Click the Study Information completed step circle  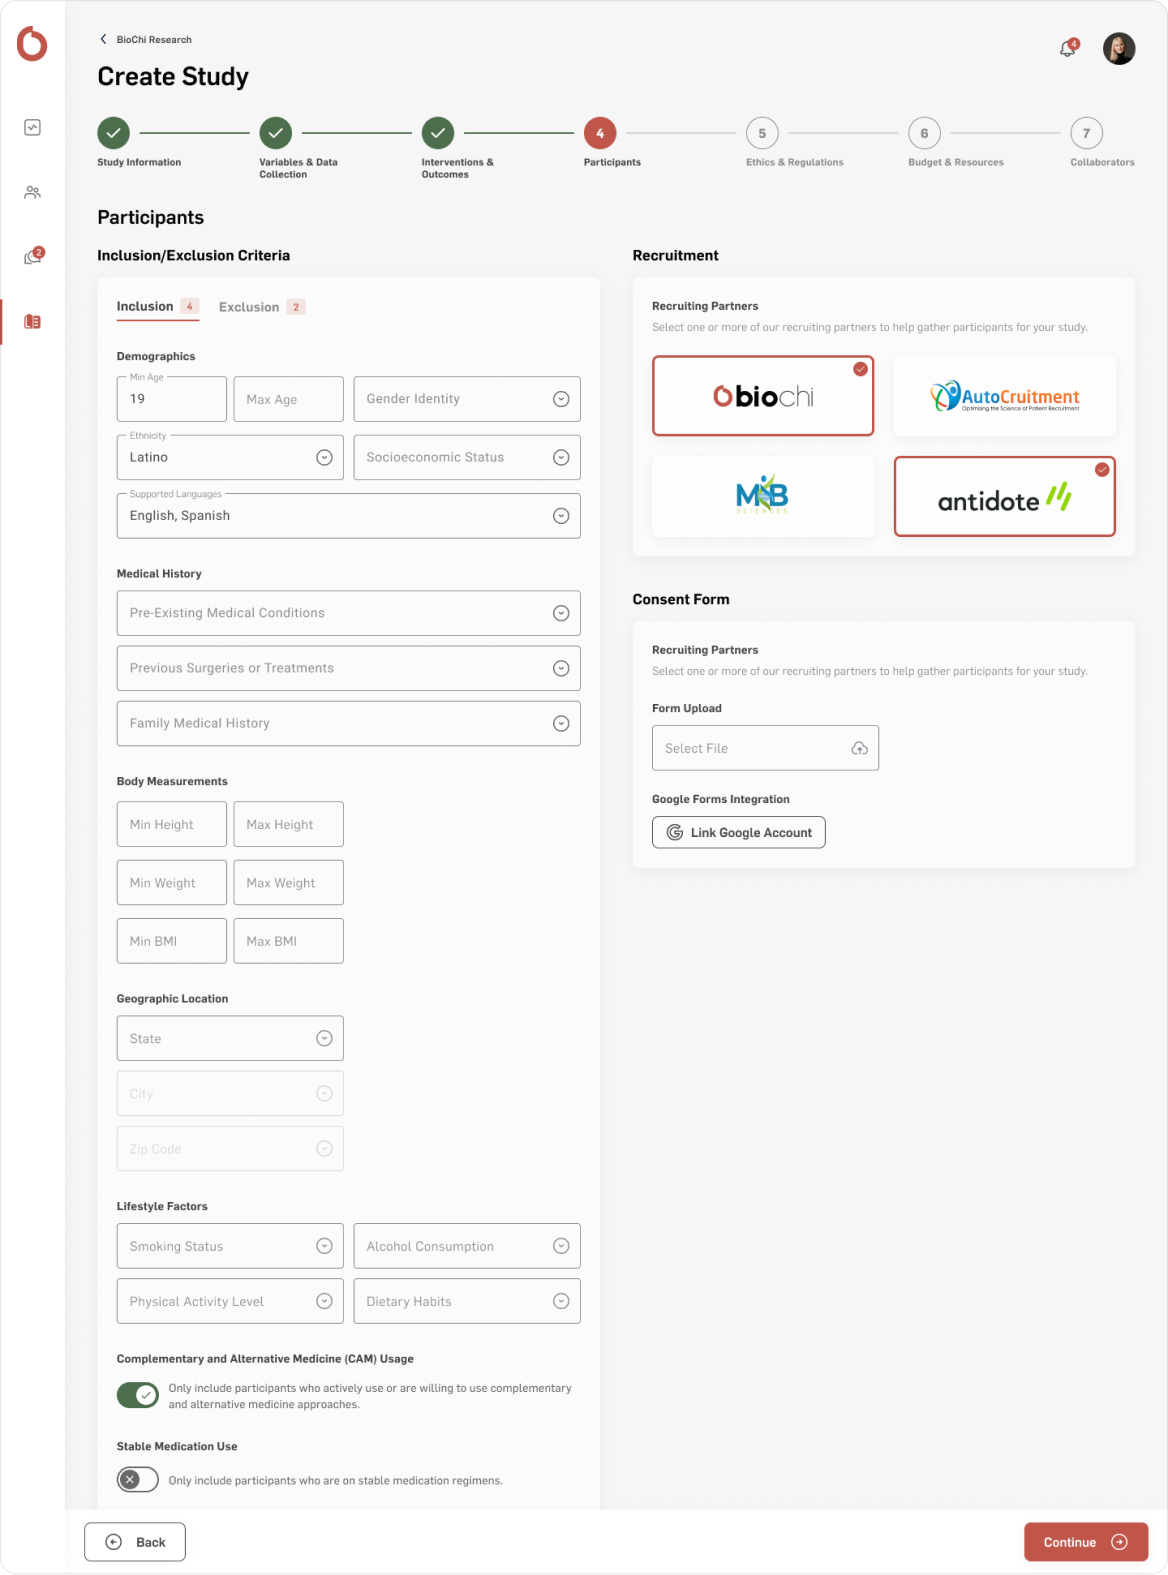click(x=113, y=133)
